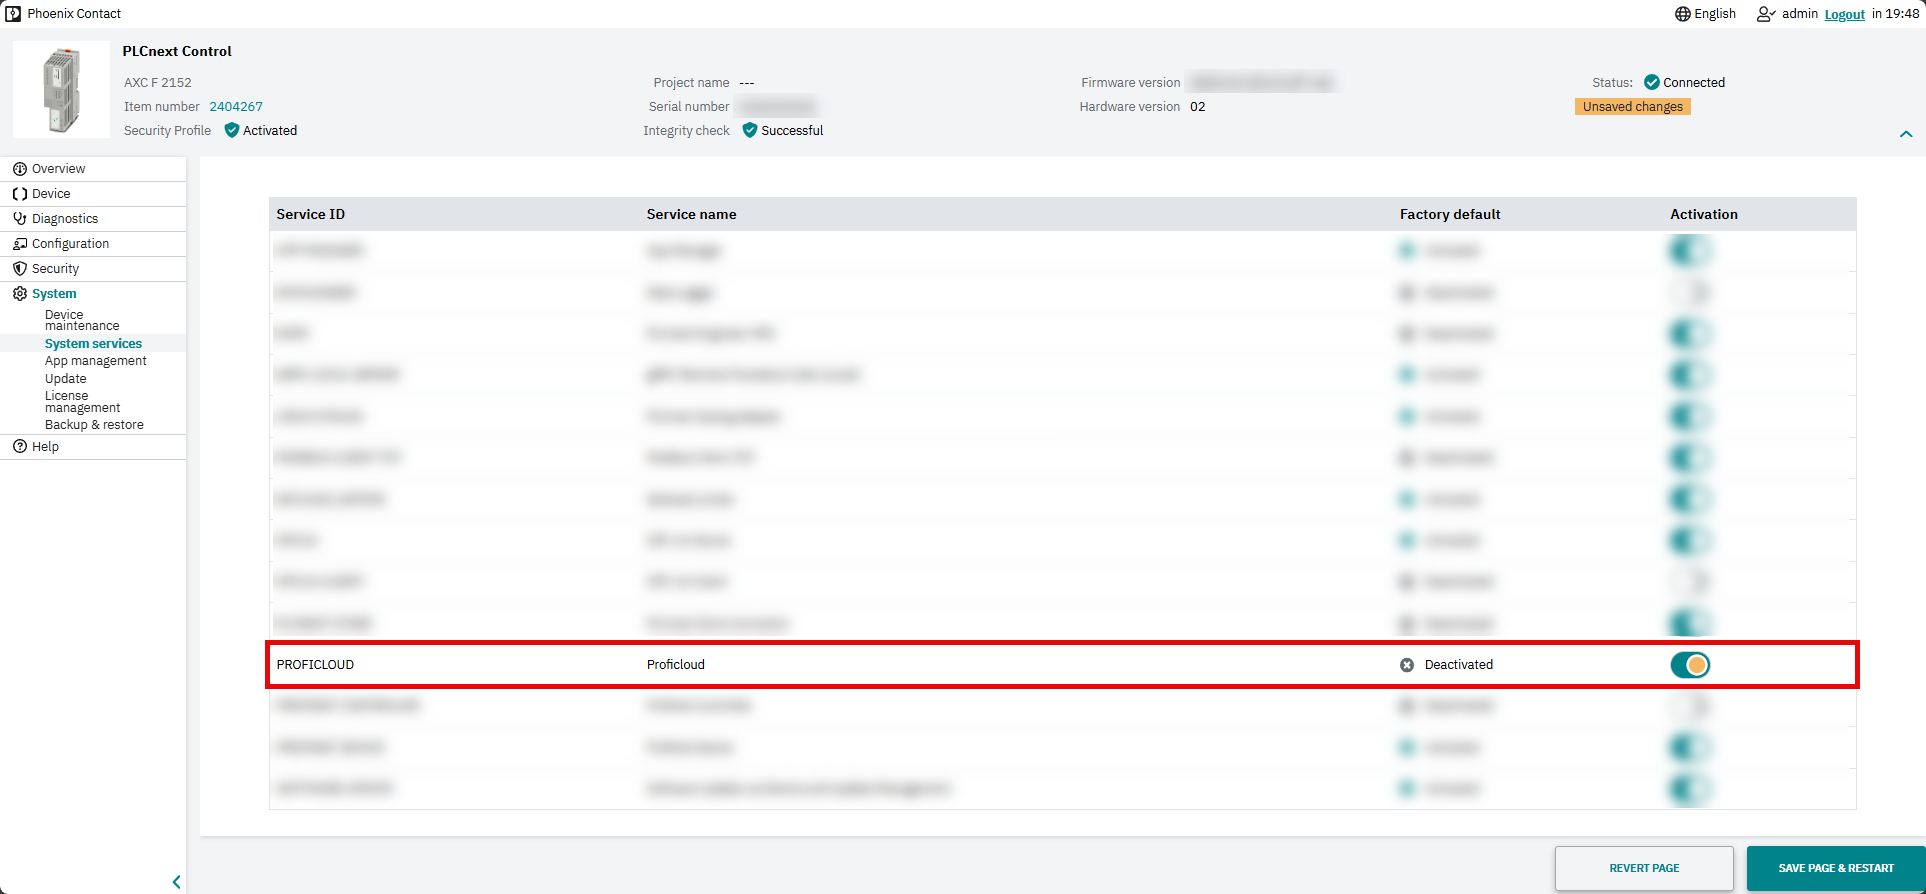Click the admin username text
The height and width of the screenshot is (894, 1926).
[x=1800, y=14]
